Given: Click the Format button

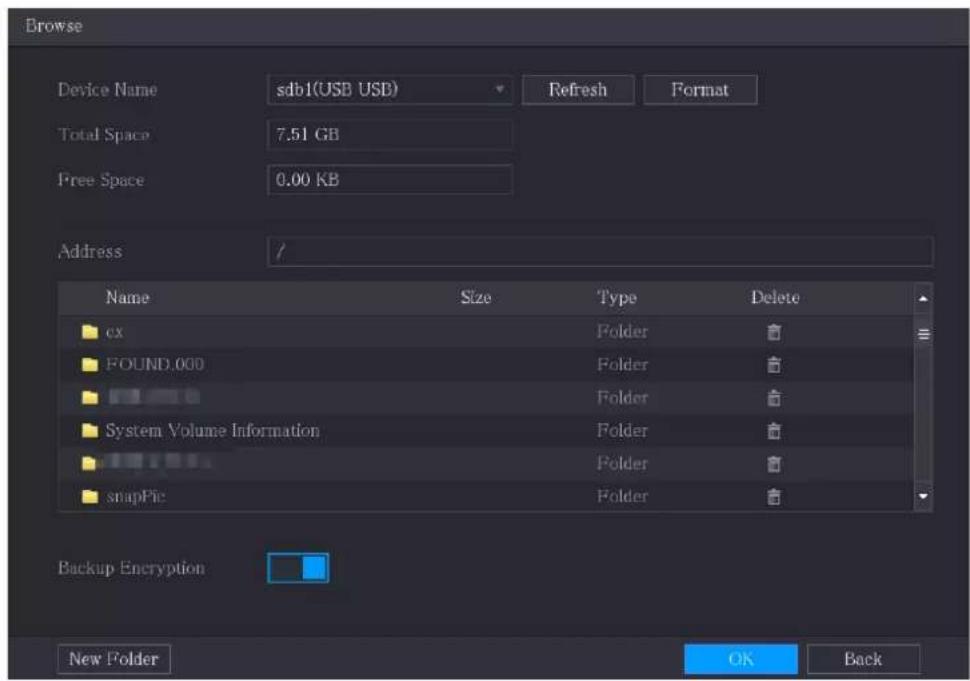Looking at the screenshot, I should point(700,90).
